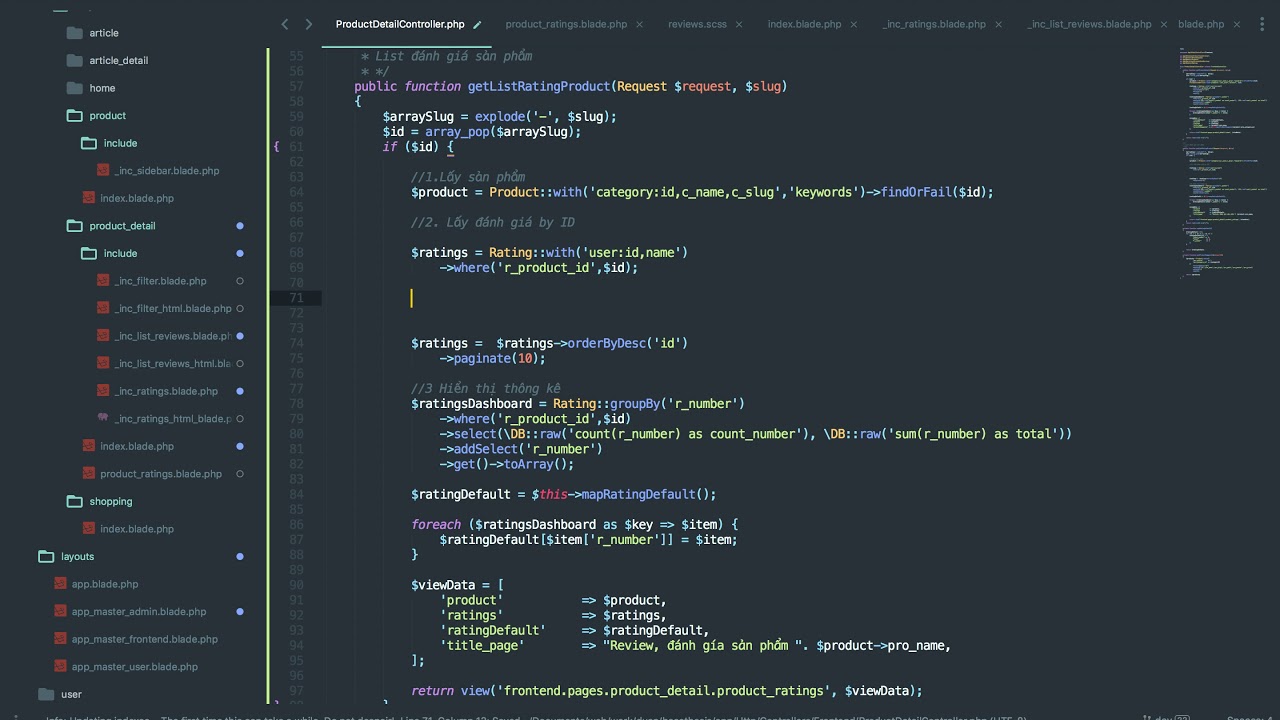
Task: Switch to the _inc_list_reviews.blade.php tab
Action: point(1089,24)
